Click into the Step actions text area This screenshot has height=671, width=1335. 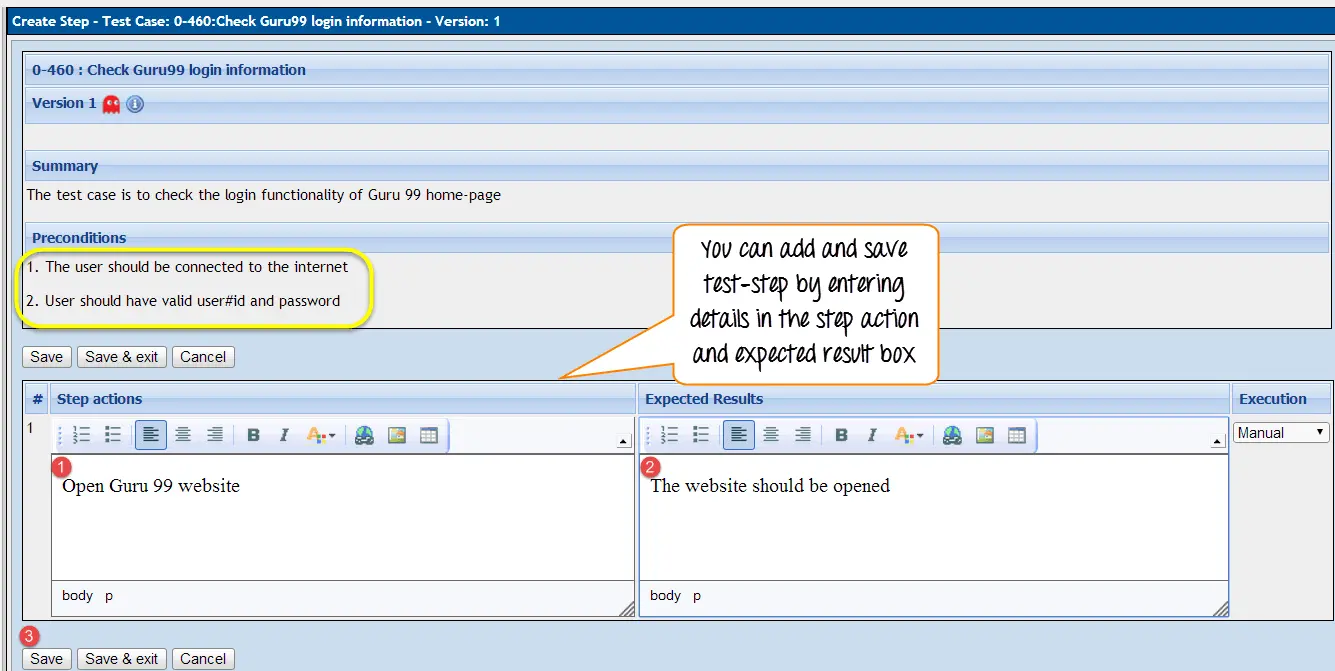tap(343, 518)
